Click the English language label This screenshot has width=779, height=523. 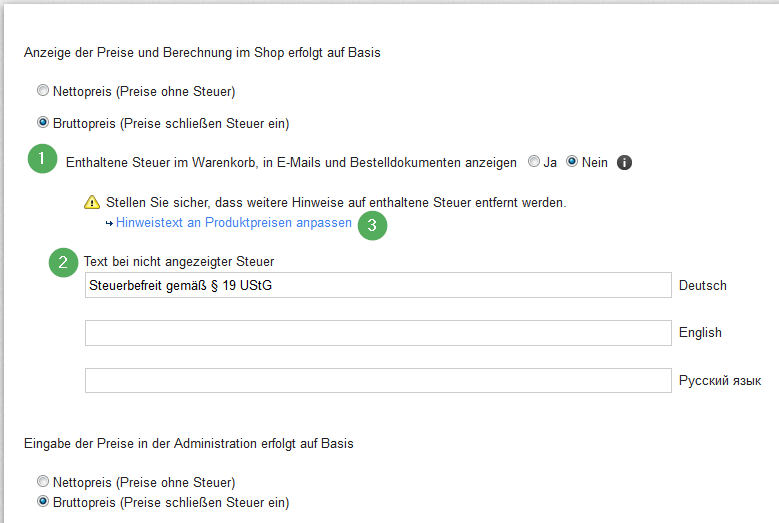click(700, 333)
